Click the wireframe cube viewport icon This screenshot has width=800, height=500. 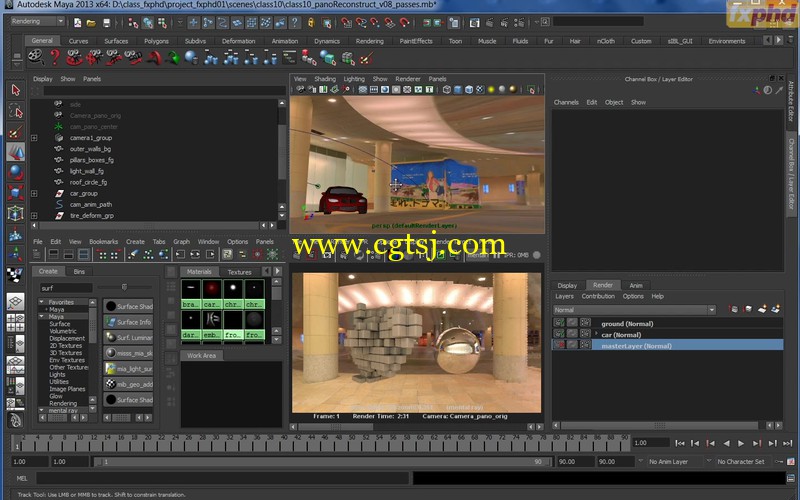(447, 90)
